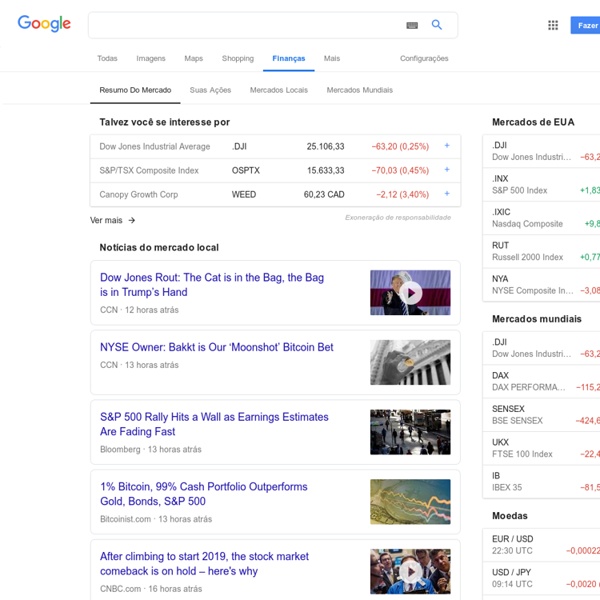The height and width of the screenshot is (600, 600).
Task: Switch to the Maps tab
Action: point(194,59)
